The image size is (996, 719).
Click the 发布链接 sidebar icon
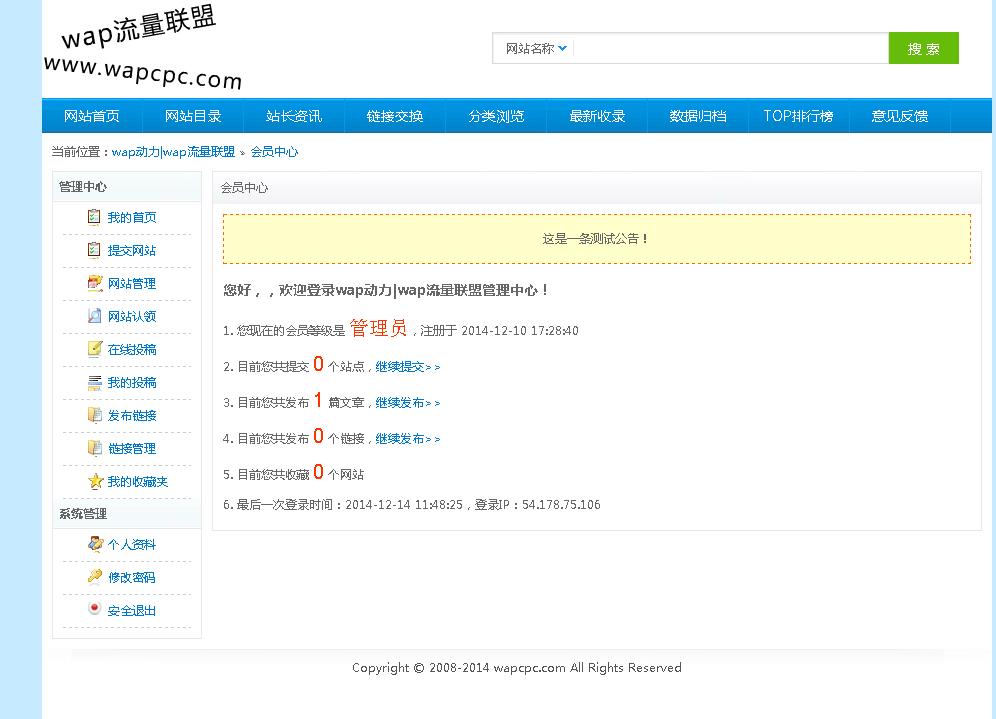94,415
